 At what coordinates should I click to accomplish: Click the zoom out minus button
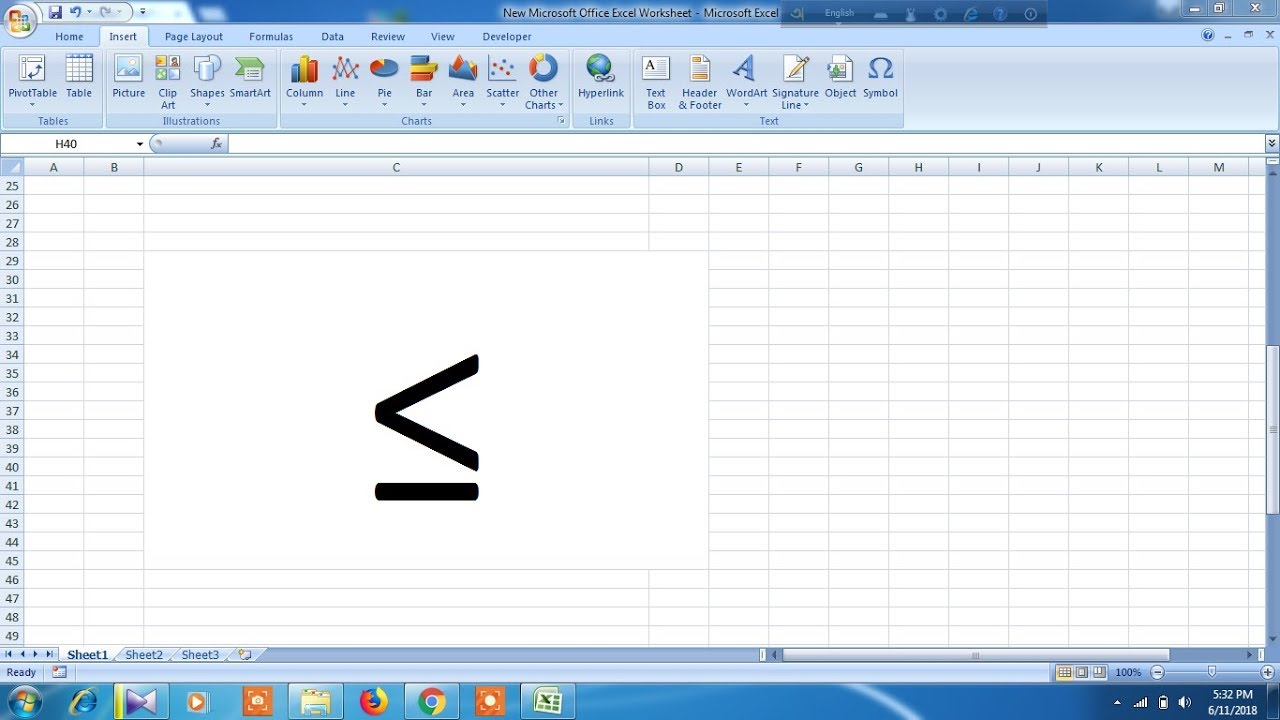(x=1158, y=672)
